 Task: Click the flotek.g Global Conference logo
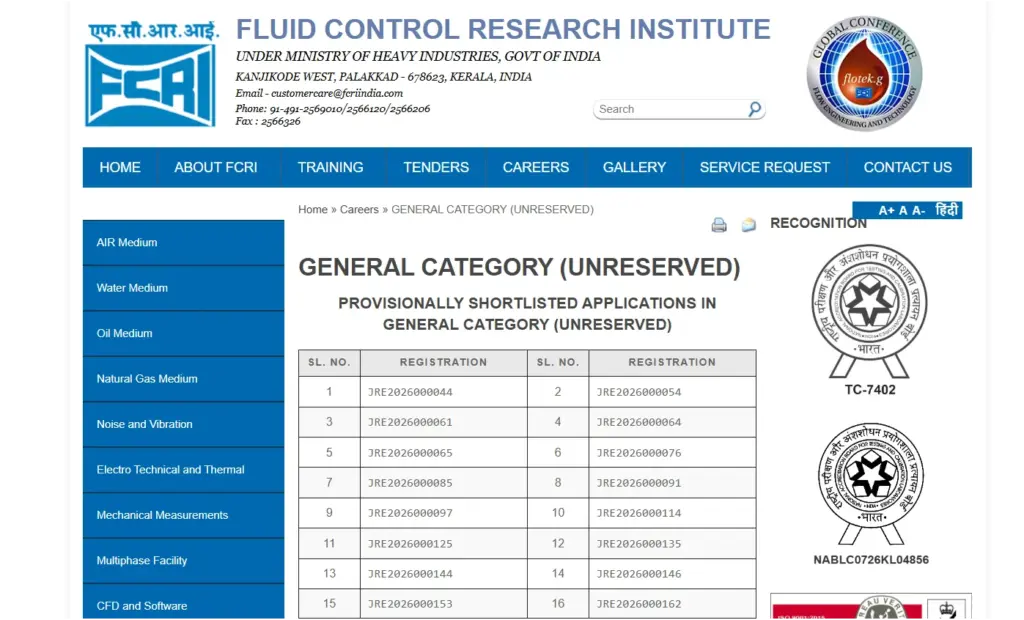tap(864, 73)
